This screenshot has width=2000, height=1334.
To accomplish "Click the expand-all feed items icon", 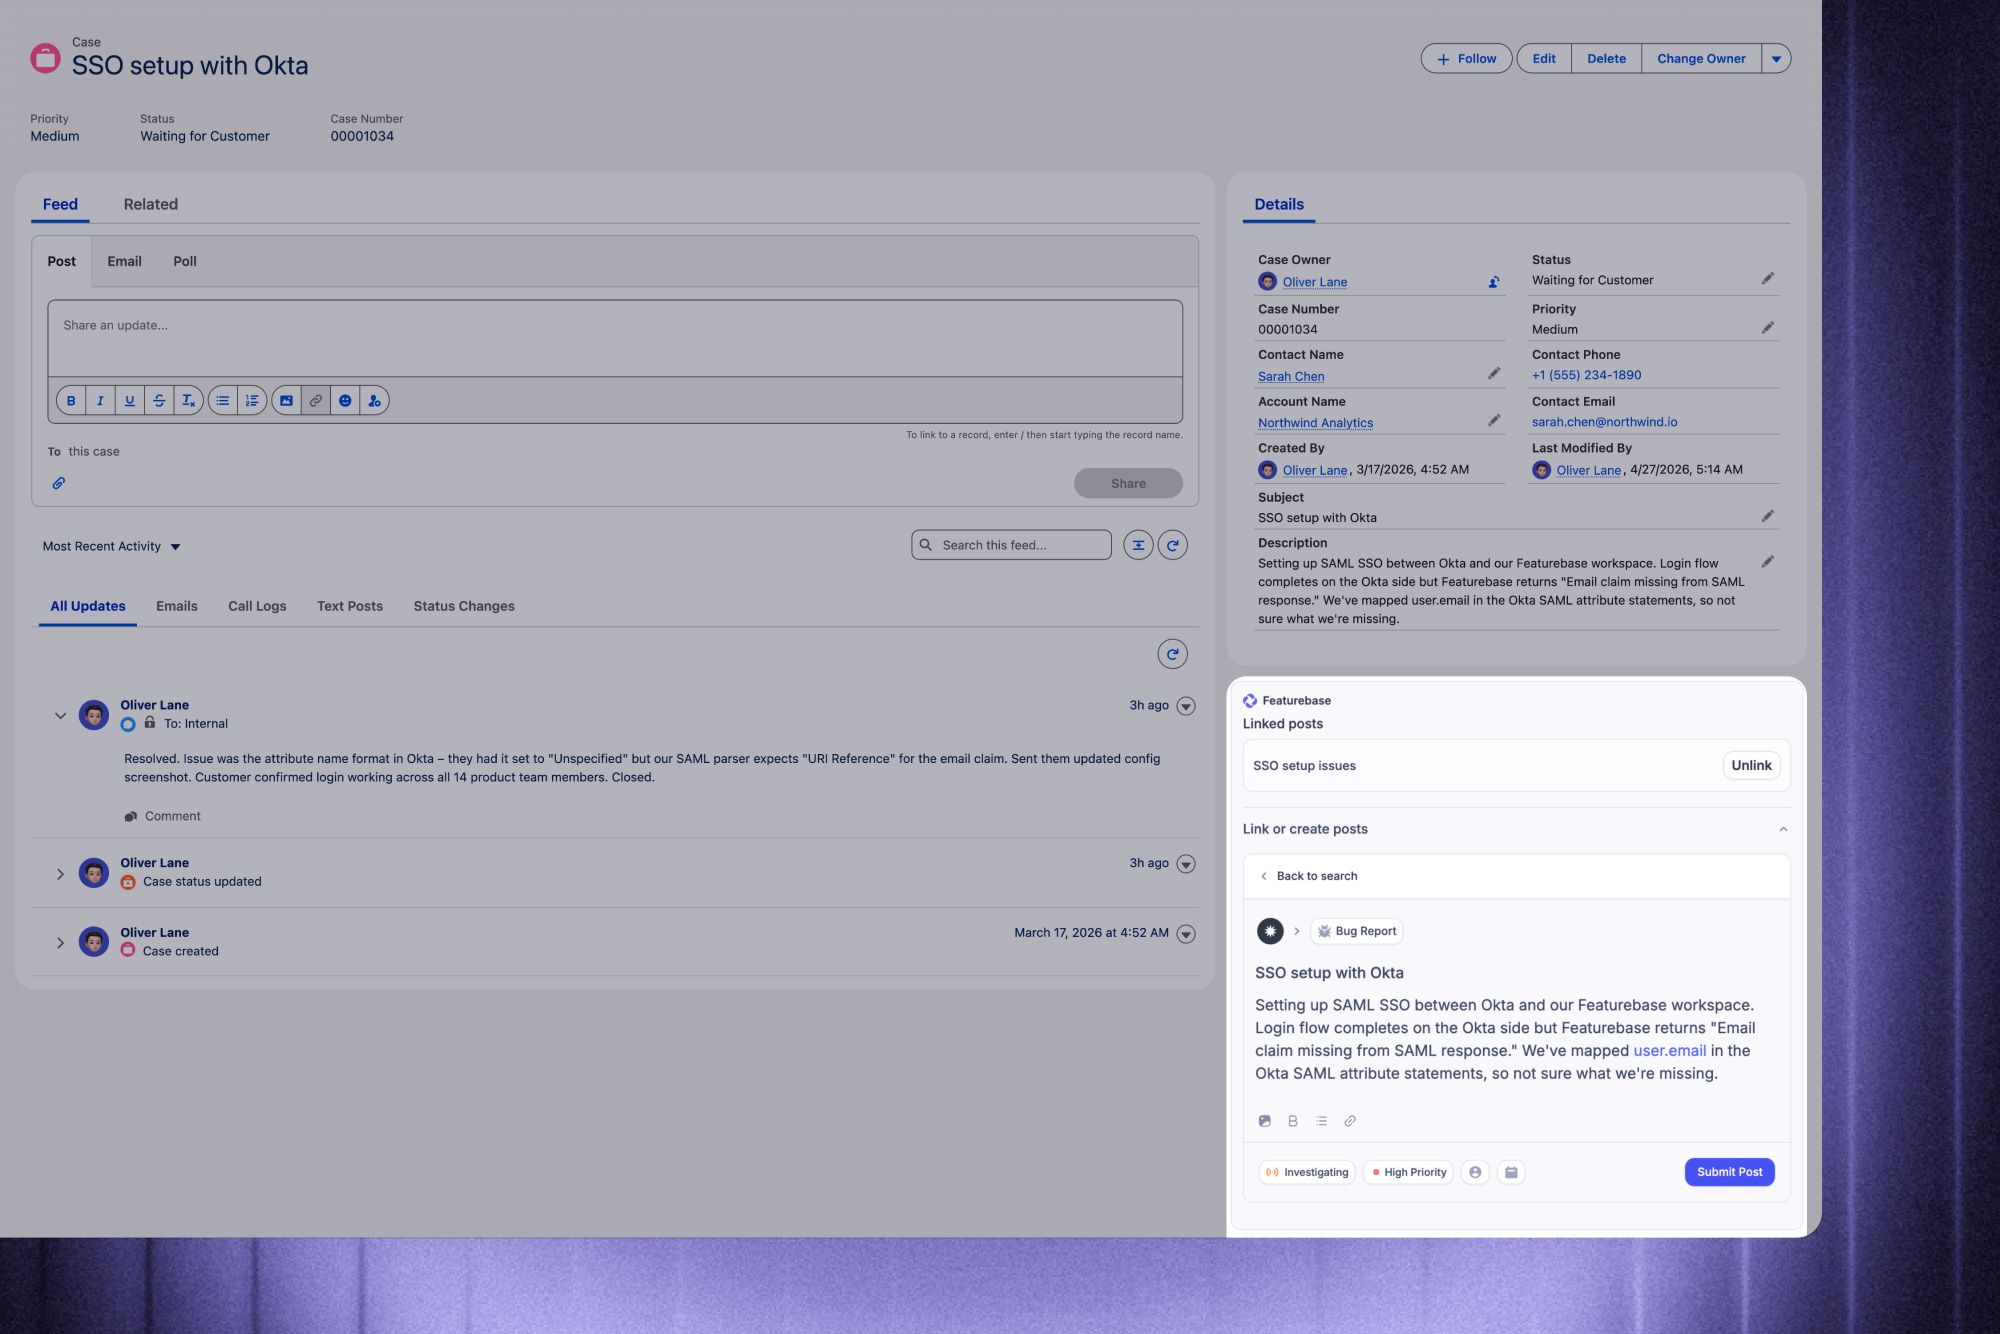I will pos(1138,545).
